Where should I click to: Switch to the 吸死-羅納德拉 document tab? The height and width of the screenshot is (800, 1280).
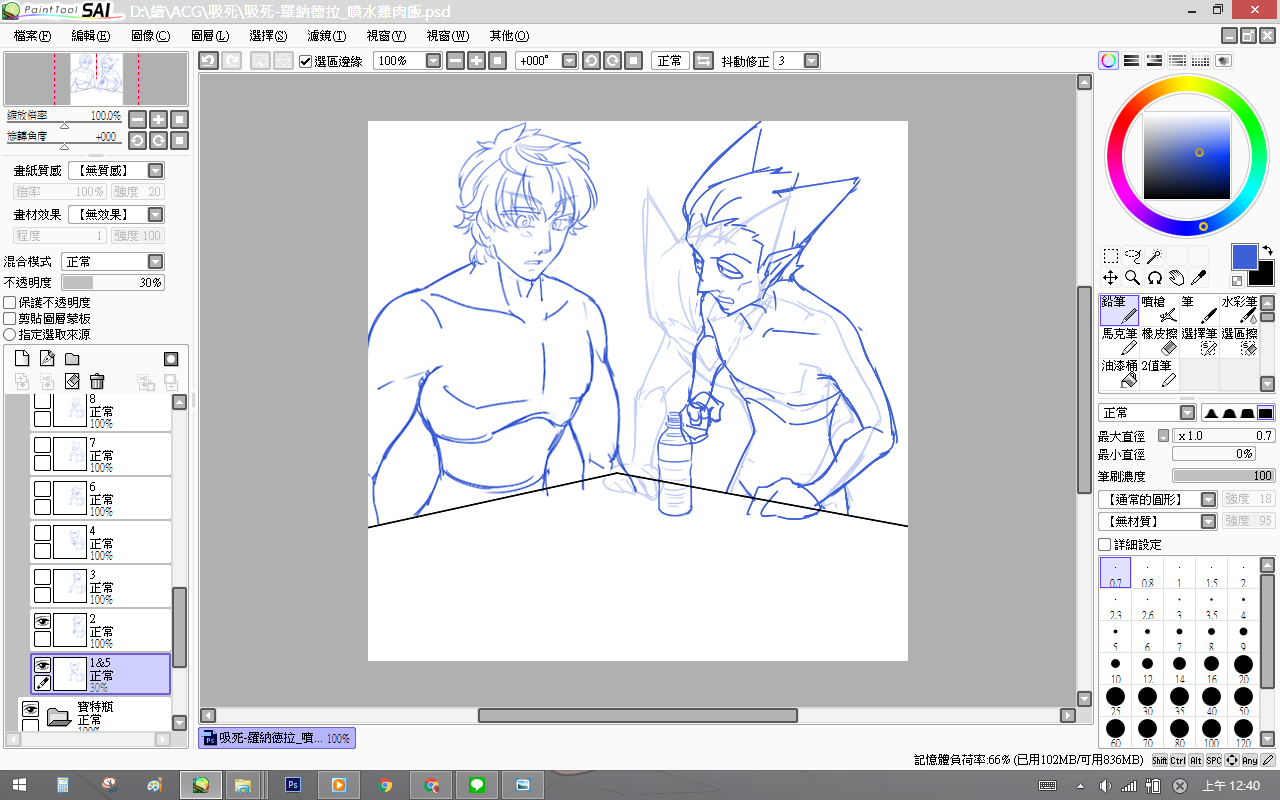click(x=277, y=738)
